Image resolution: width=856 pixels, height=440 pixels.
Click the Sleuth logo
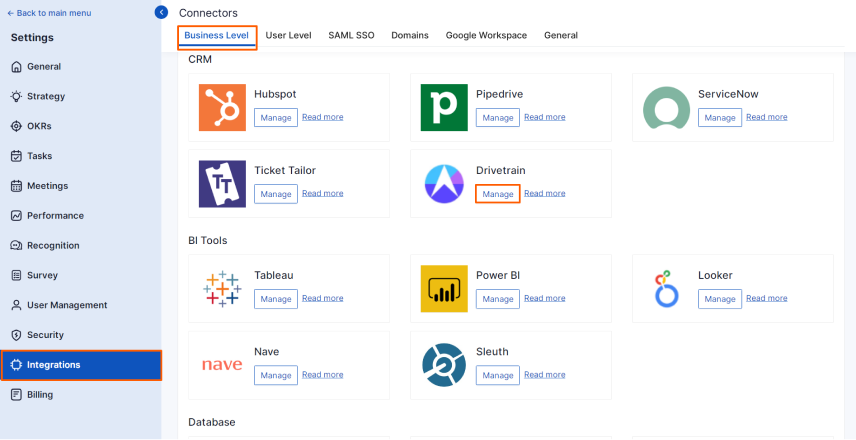point(444,365)
